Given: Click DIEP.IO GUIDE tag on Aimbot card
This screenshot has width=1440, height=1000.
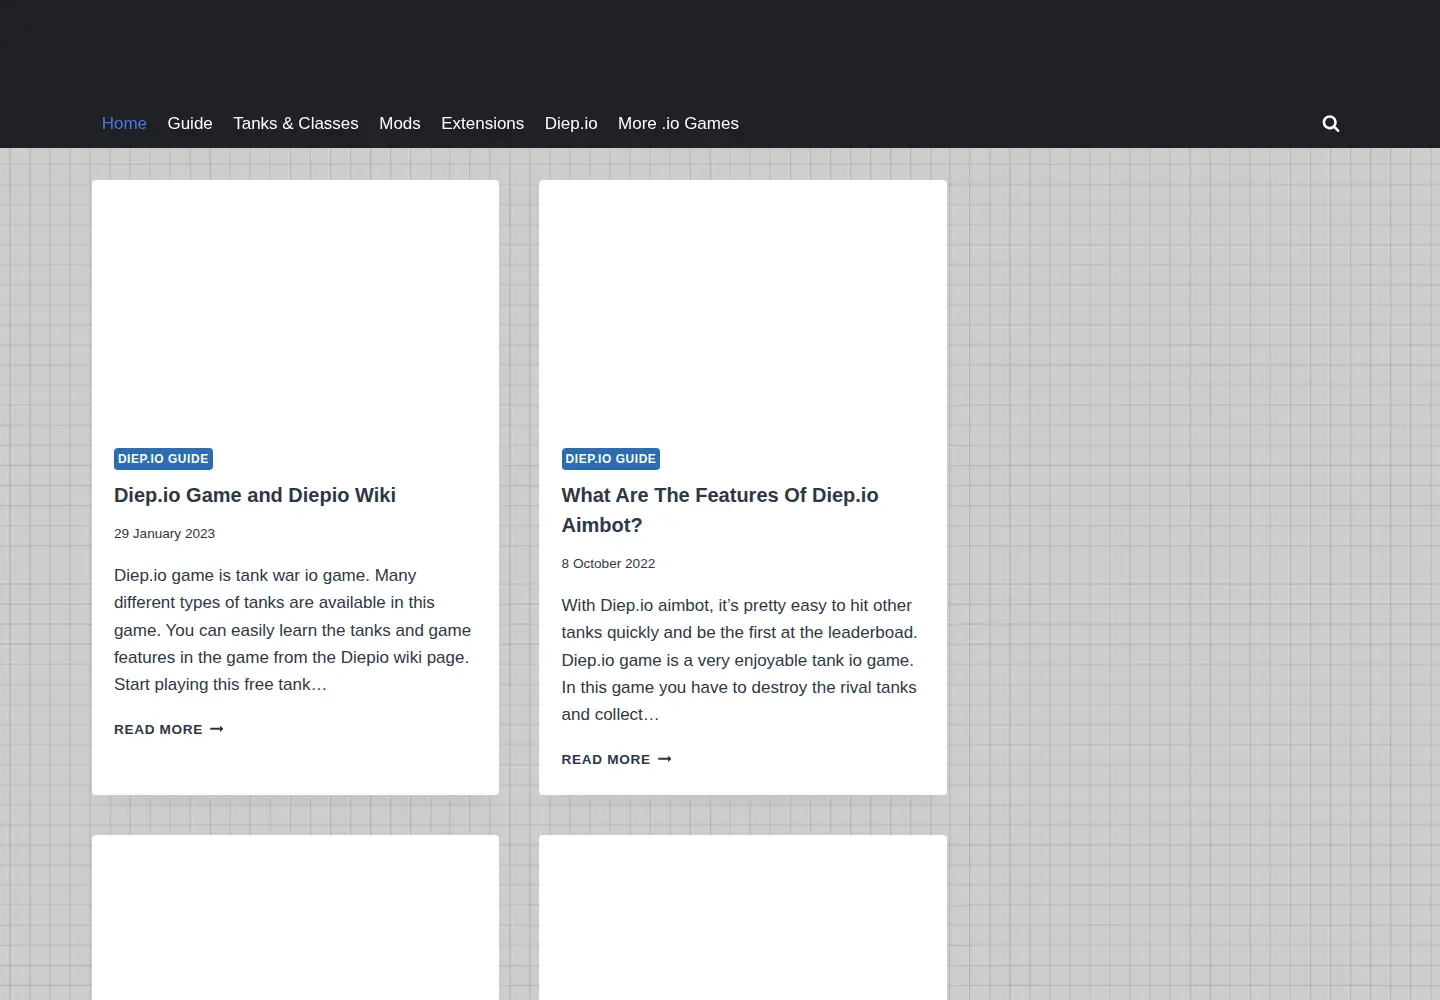Looking at the screenshot, I should (x=610, y=459).
